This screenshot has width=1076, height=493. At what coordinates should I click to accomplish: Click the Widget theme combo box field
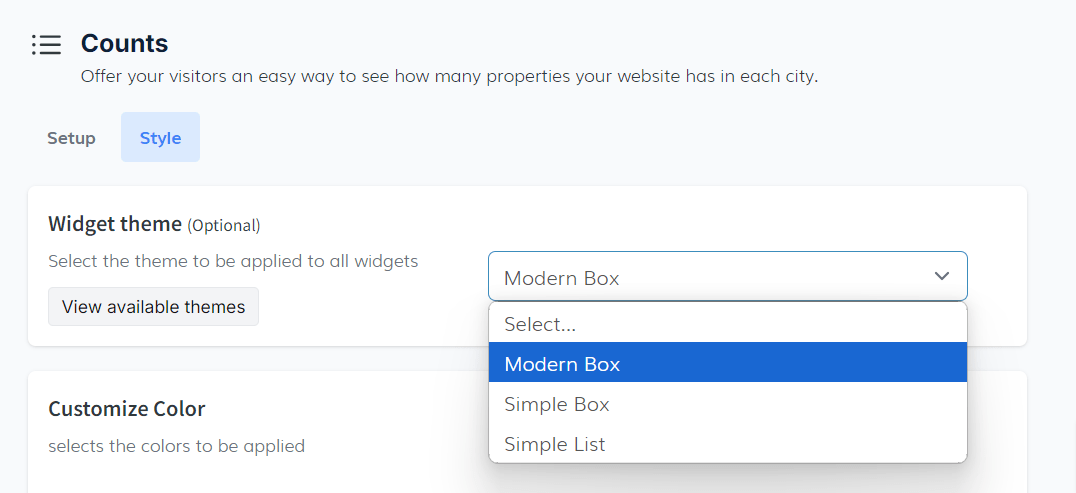(700, 277)
